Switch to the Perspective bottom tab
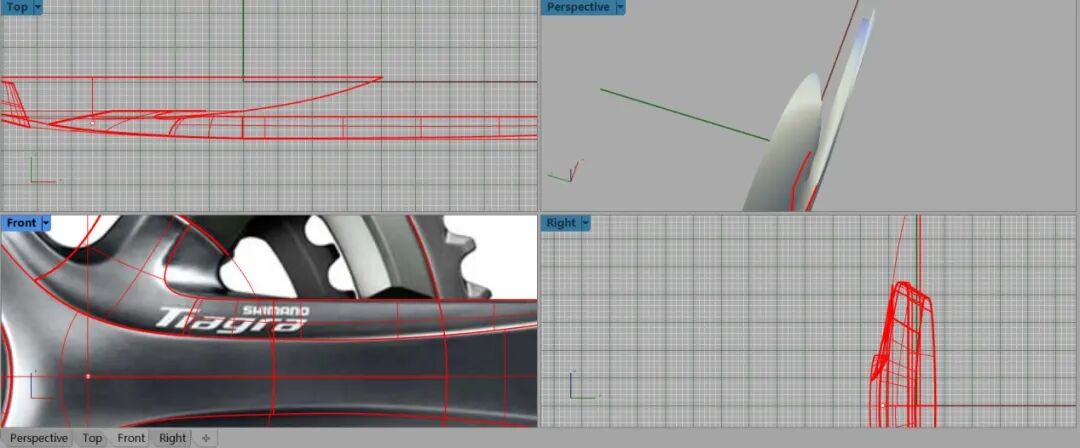The width and height of the screenshot is (1080, 448). (39, 438)
